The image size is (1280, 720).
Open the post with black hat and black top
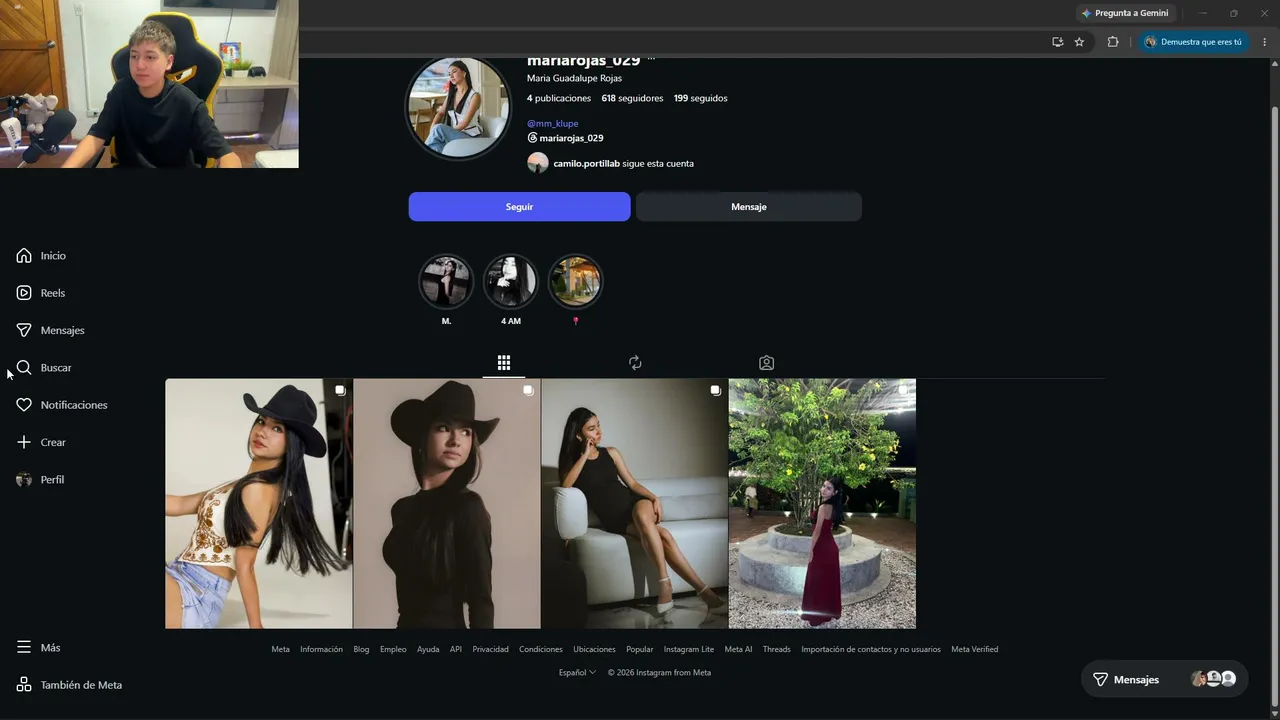446,504
